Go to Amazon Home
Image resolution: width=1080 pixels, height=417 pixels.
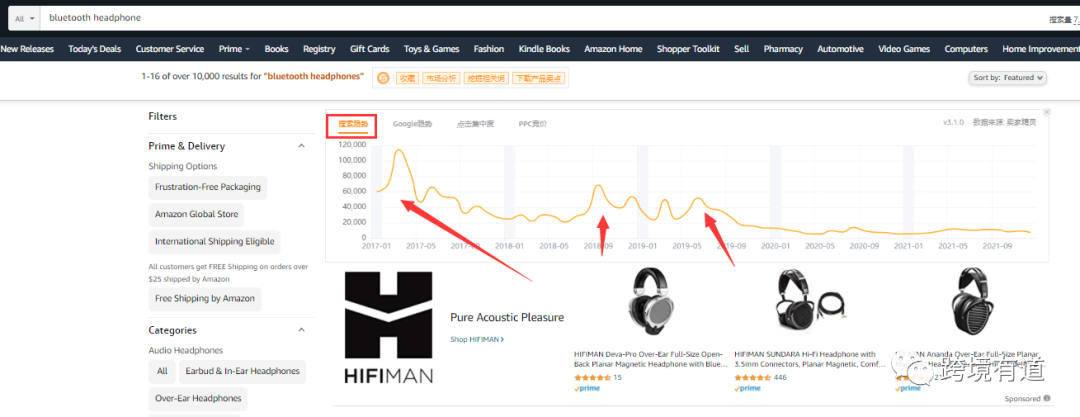tap(613, 49)
